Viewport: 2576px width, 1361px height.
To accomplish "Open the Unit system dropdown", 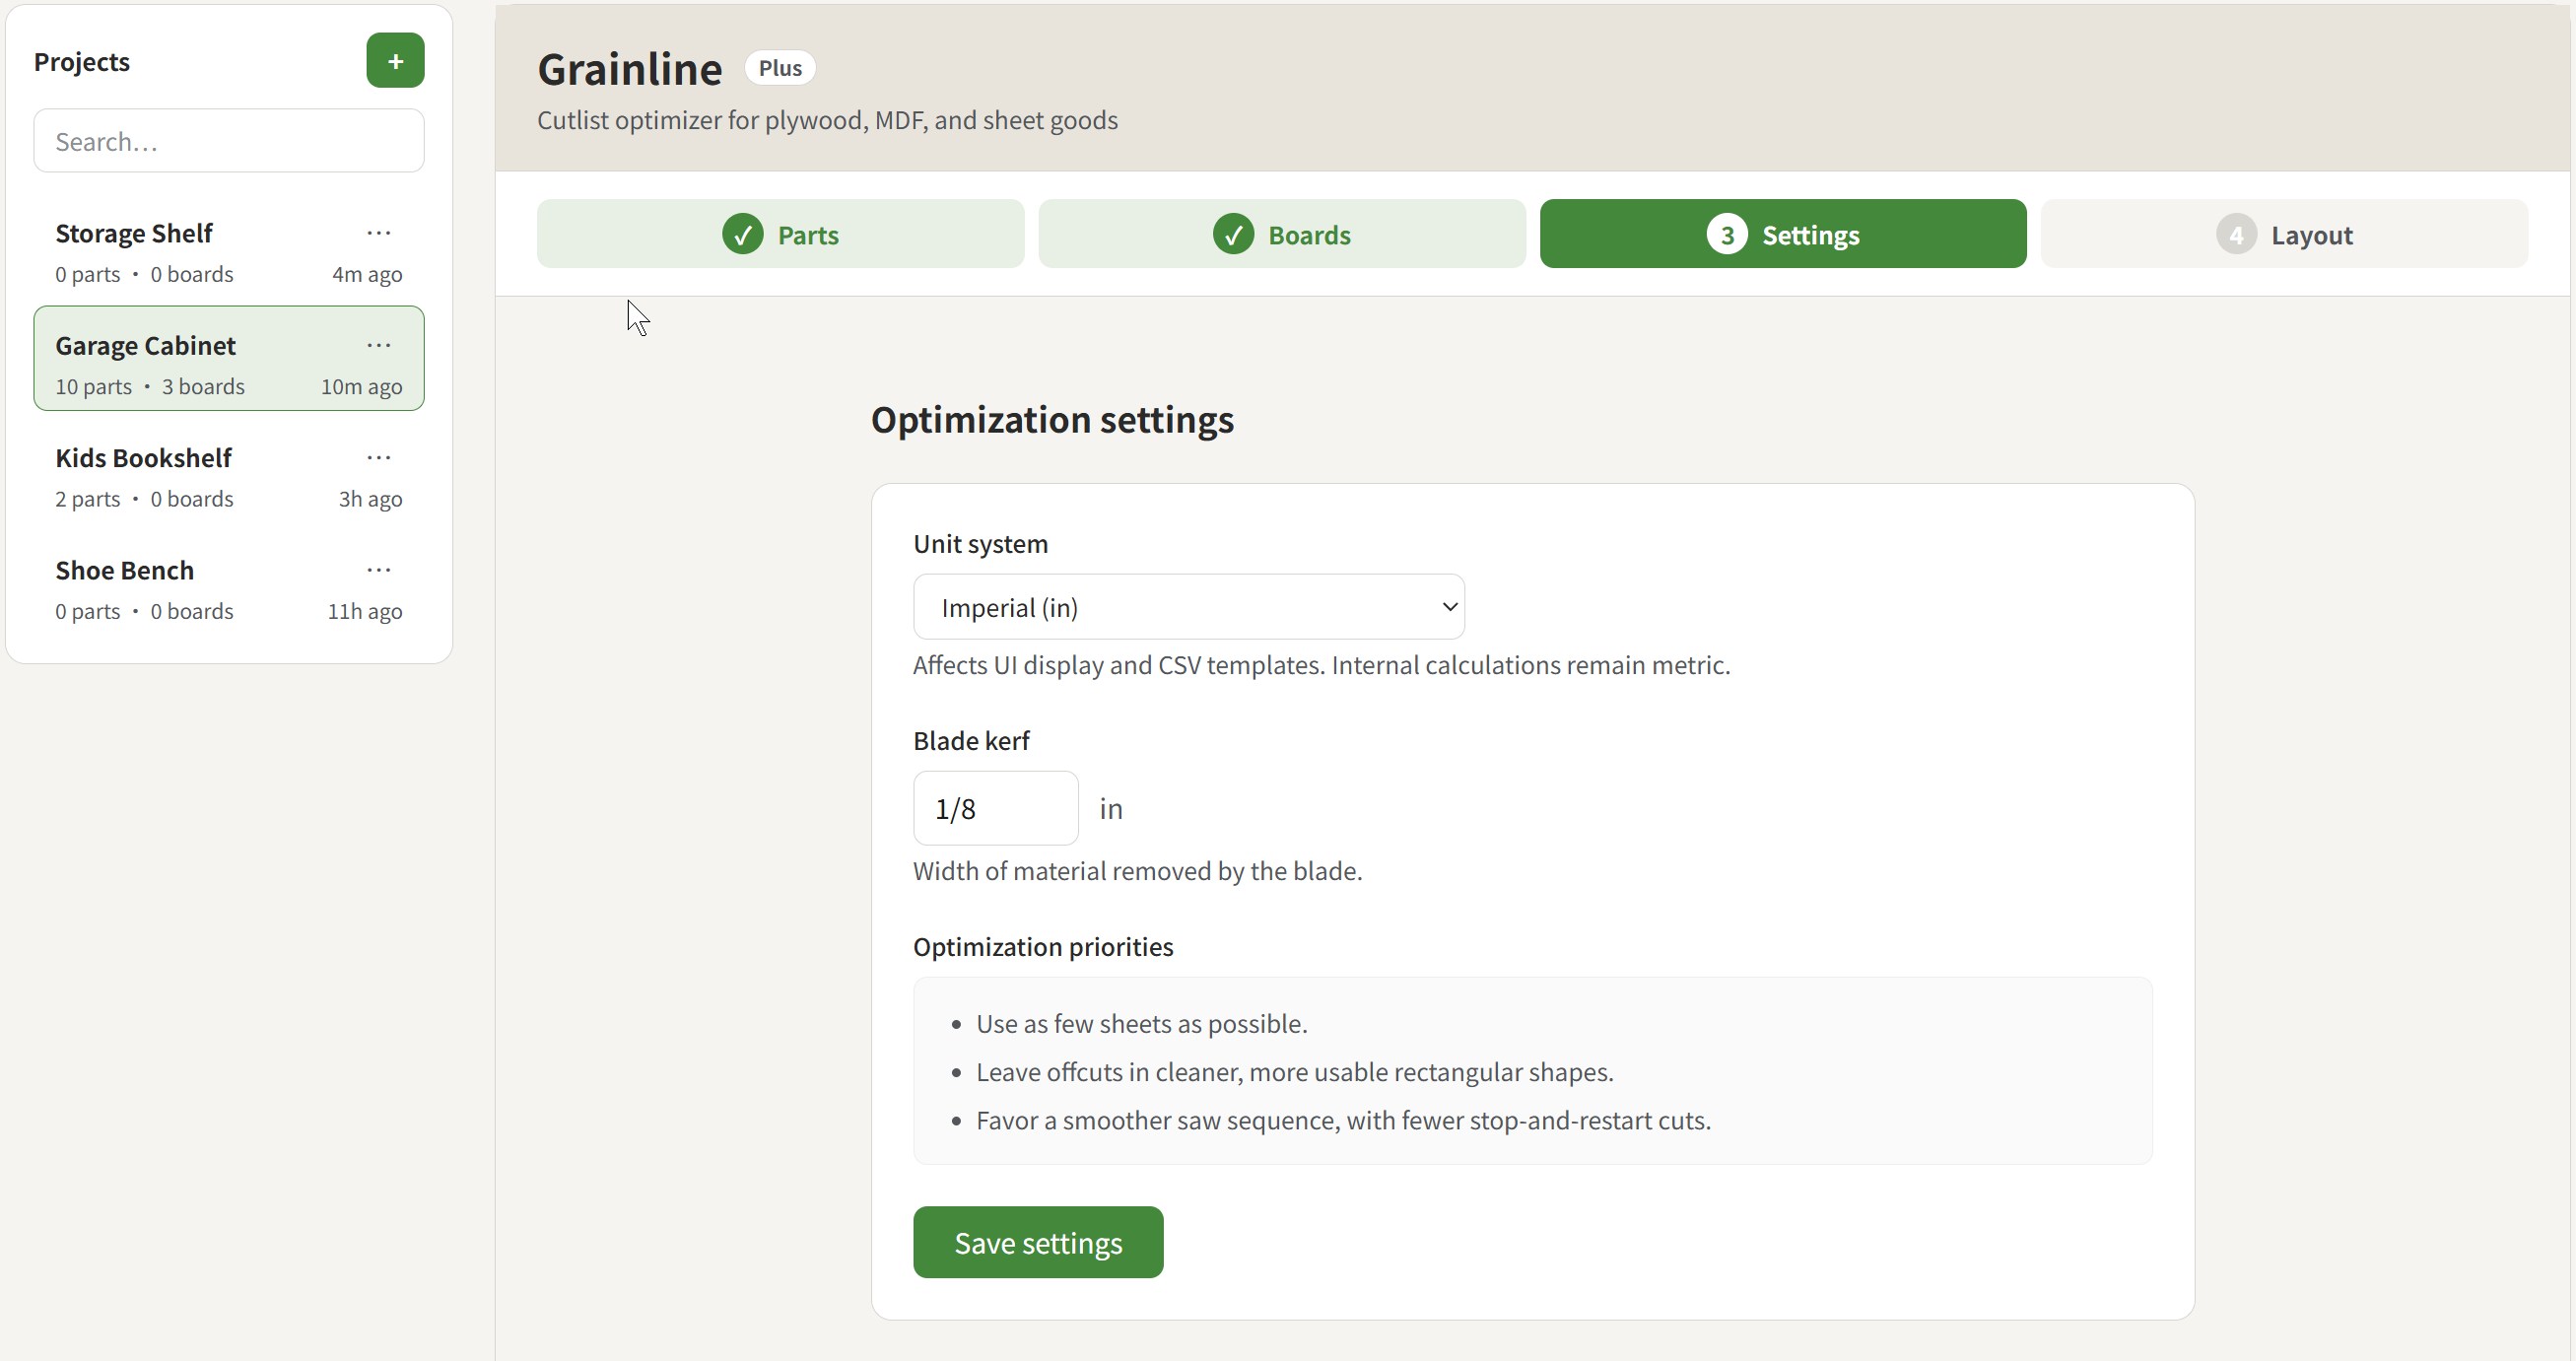I will pos(1187,607).
